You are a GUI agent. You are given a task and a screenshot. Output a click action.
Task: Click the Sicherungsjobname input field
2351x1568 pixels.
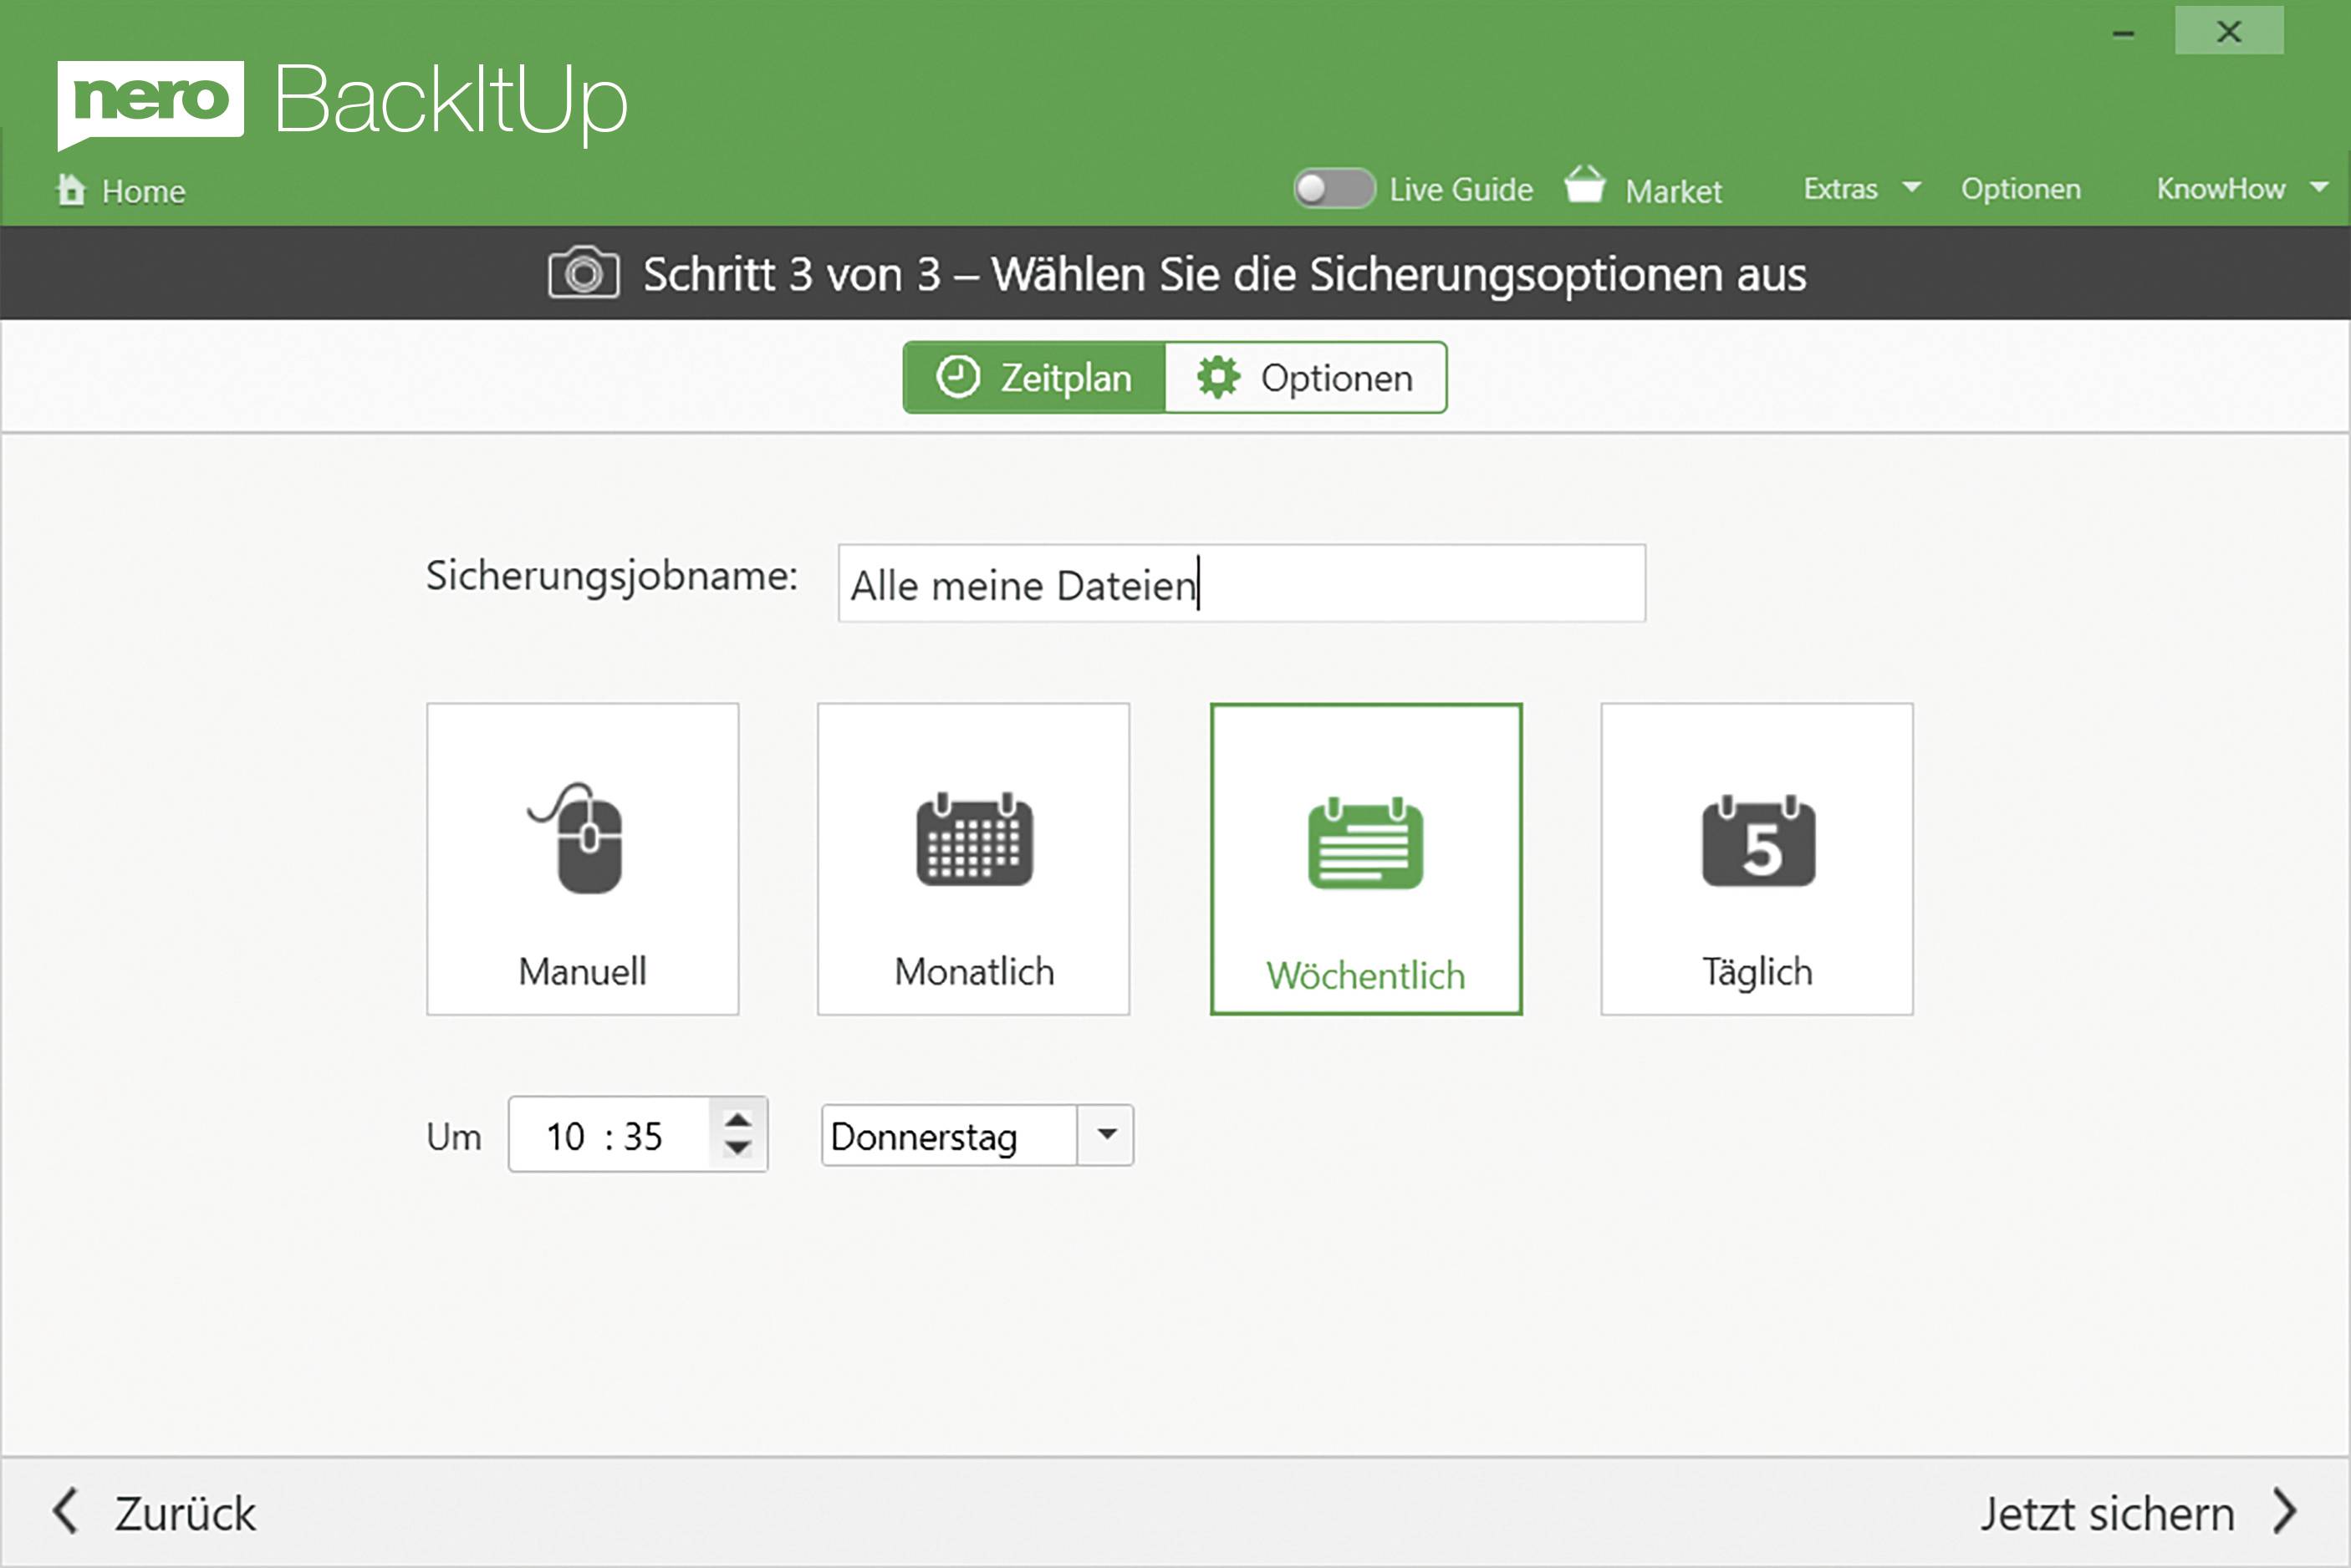click(1241, 583)
